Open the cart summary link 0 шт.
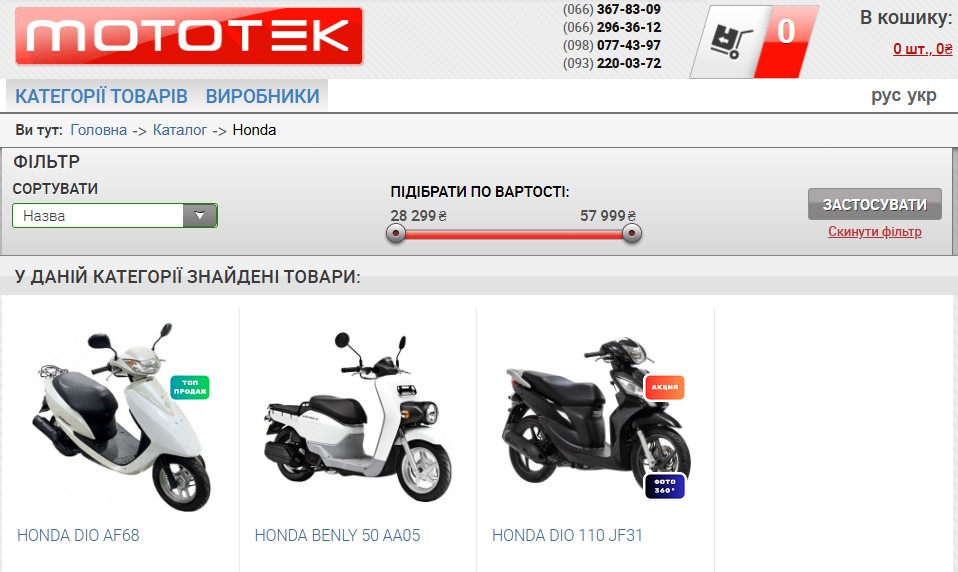The height and width of the screenshot is (572, 958). coord(923,48)
